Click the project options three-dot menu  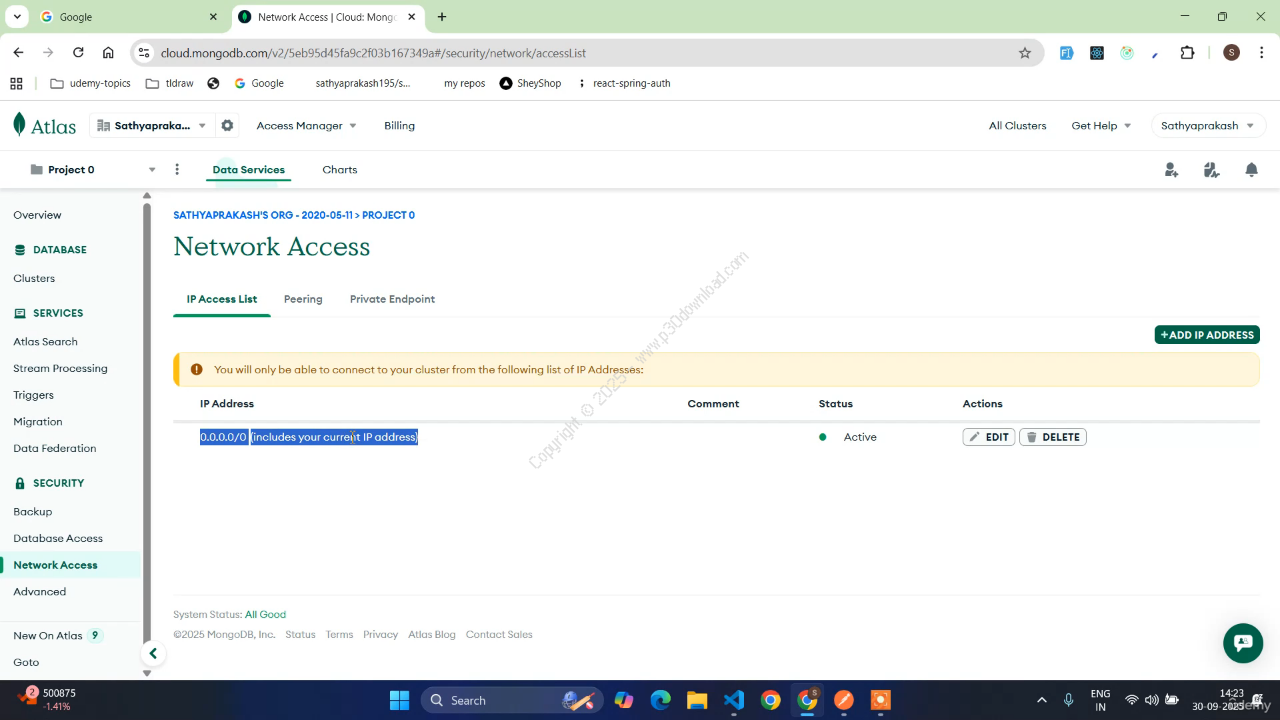click(177, 170)
